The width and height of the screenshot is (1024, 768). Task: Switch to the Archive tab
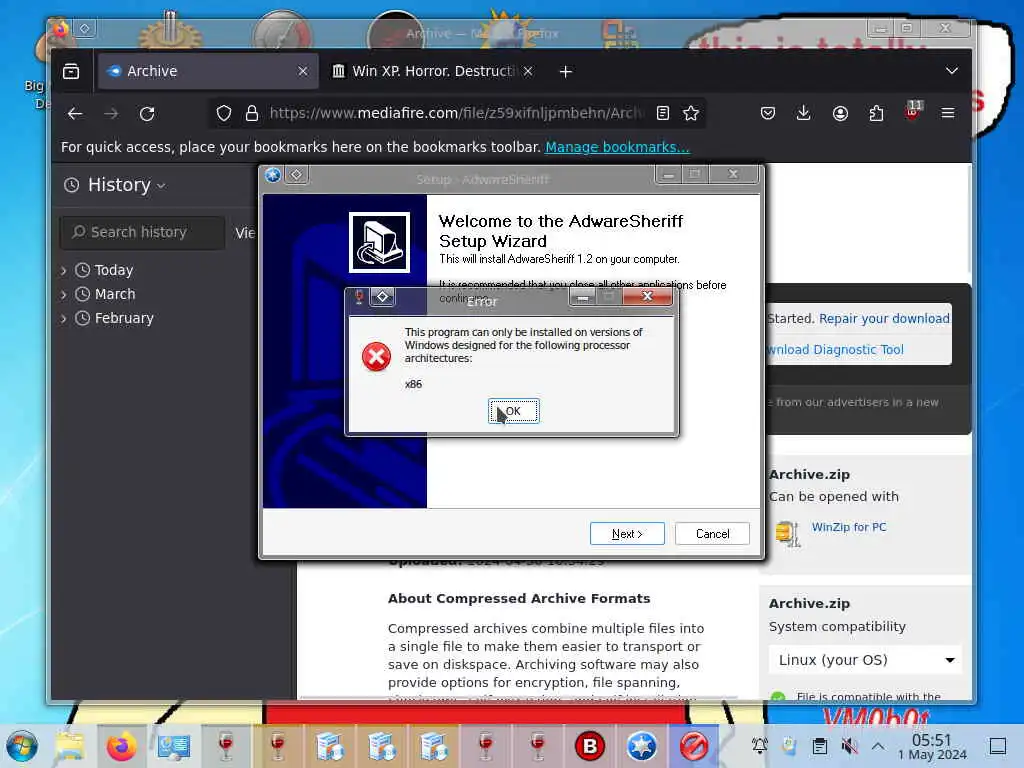coord(208,71)
